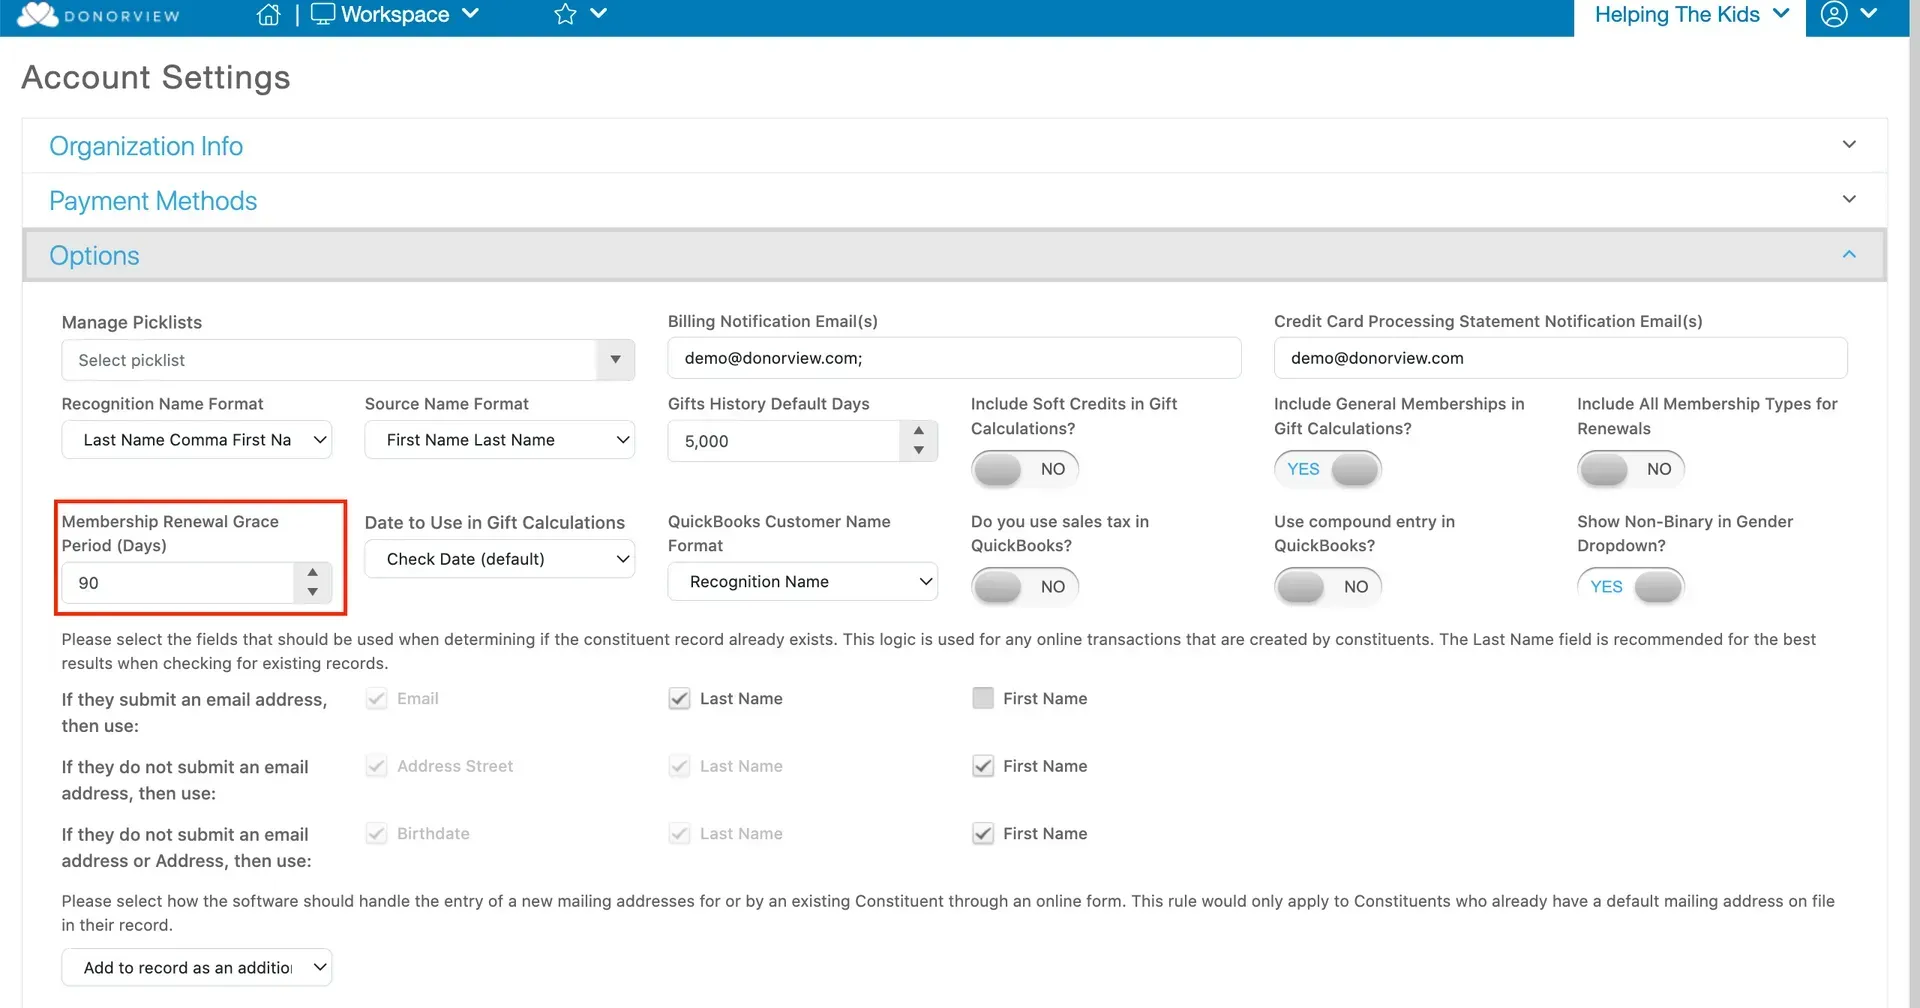The height and width of the screenshot is (1008, 1920).
Task: Toggle Include General Memberships in Gift Calculations
Action: point(1328,469)
